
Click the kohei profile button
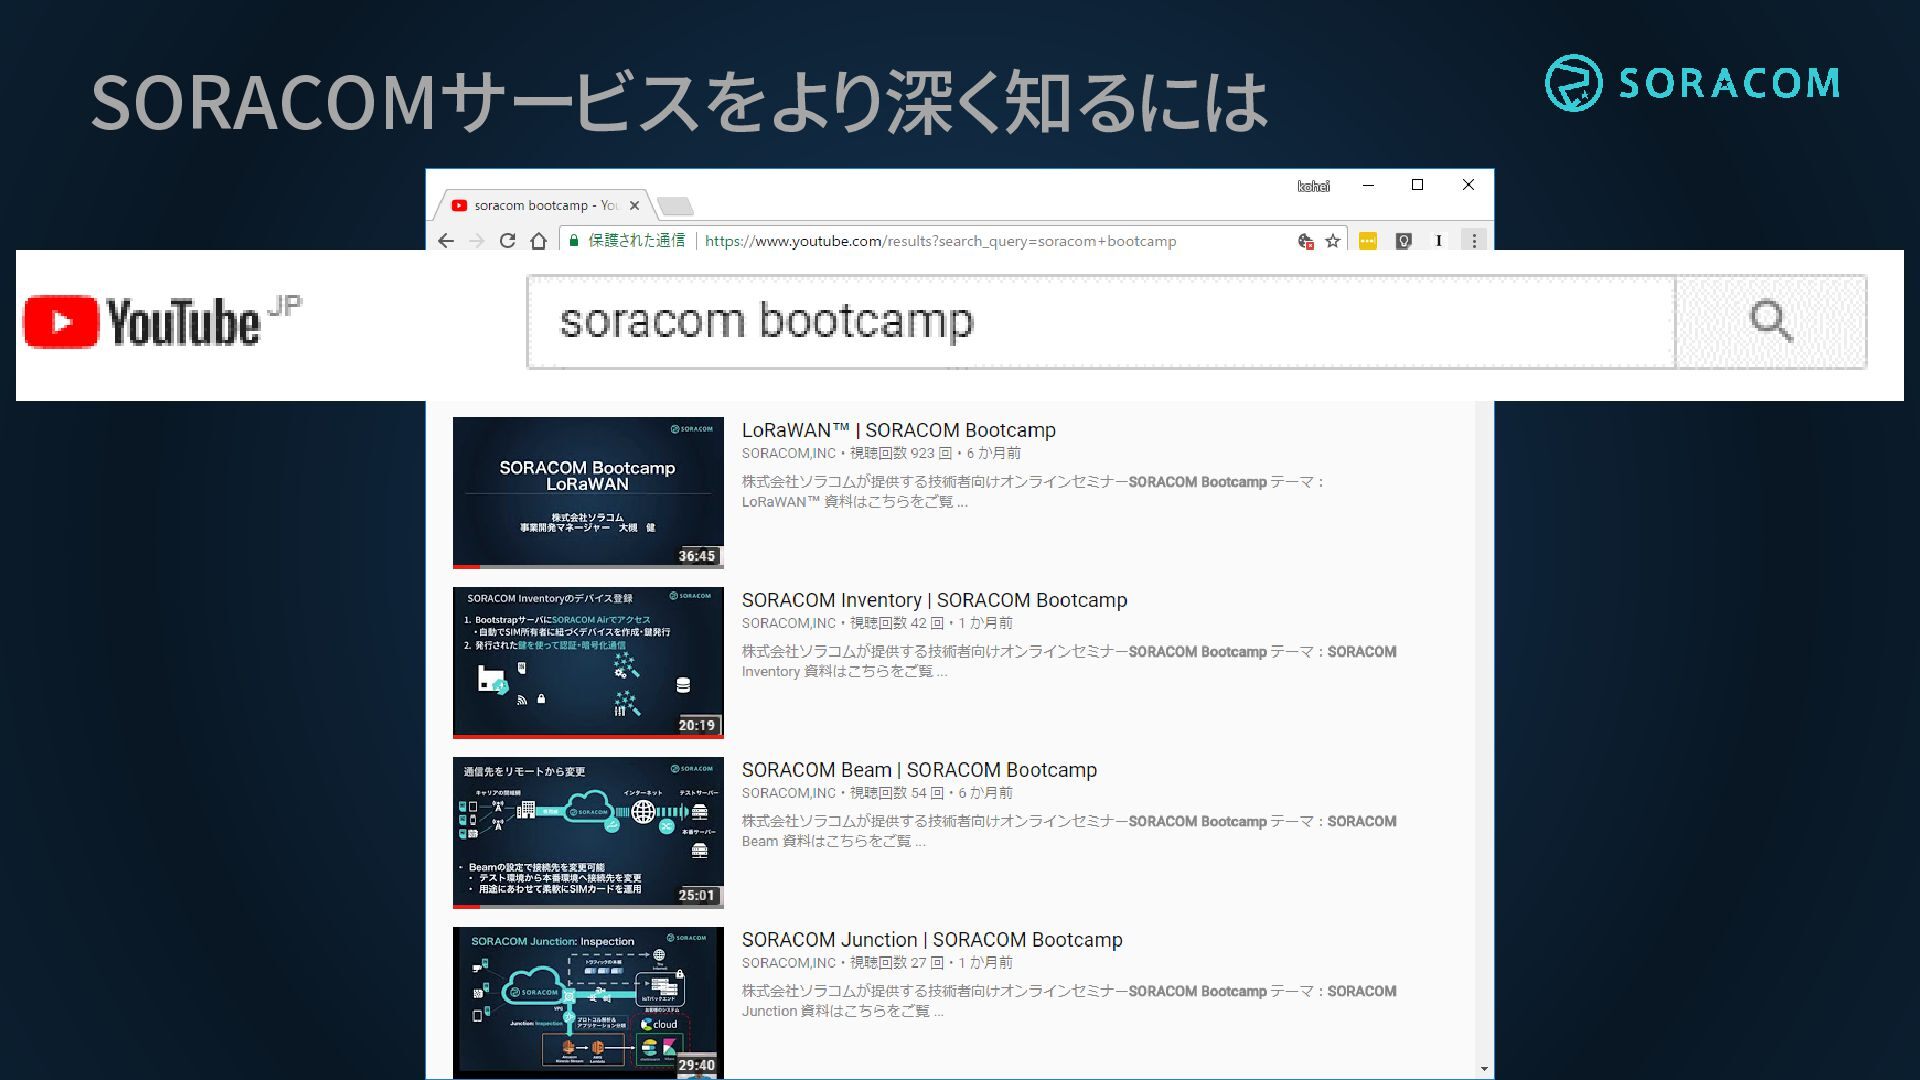coord(1313,186)
